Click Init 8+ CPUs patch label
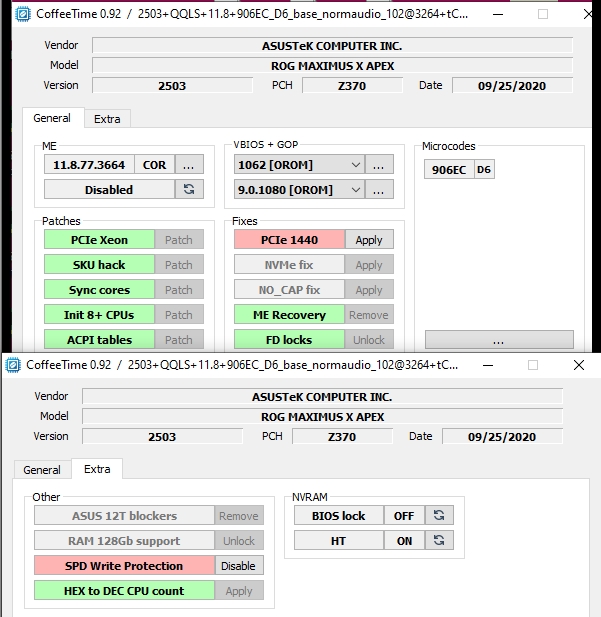The height and width of the screenshot is (617, 601). (99, 315)
